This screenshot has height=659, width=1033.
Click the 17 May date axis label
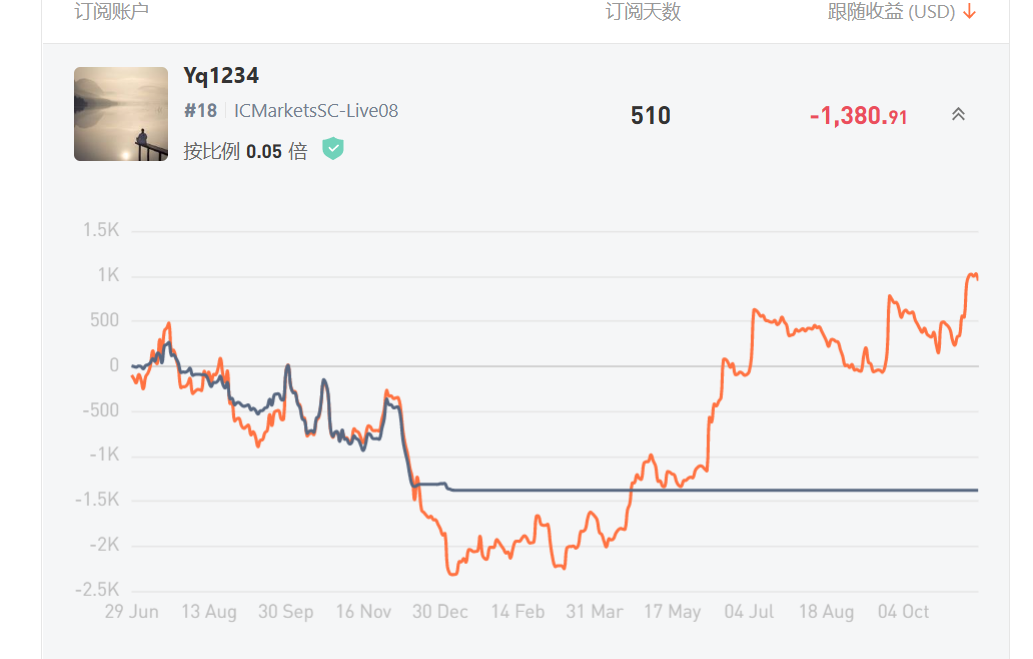[673, 612]
